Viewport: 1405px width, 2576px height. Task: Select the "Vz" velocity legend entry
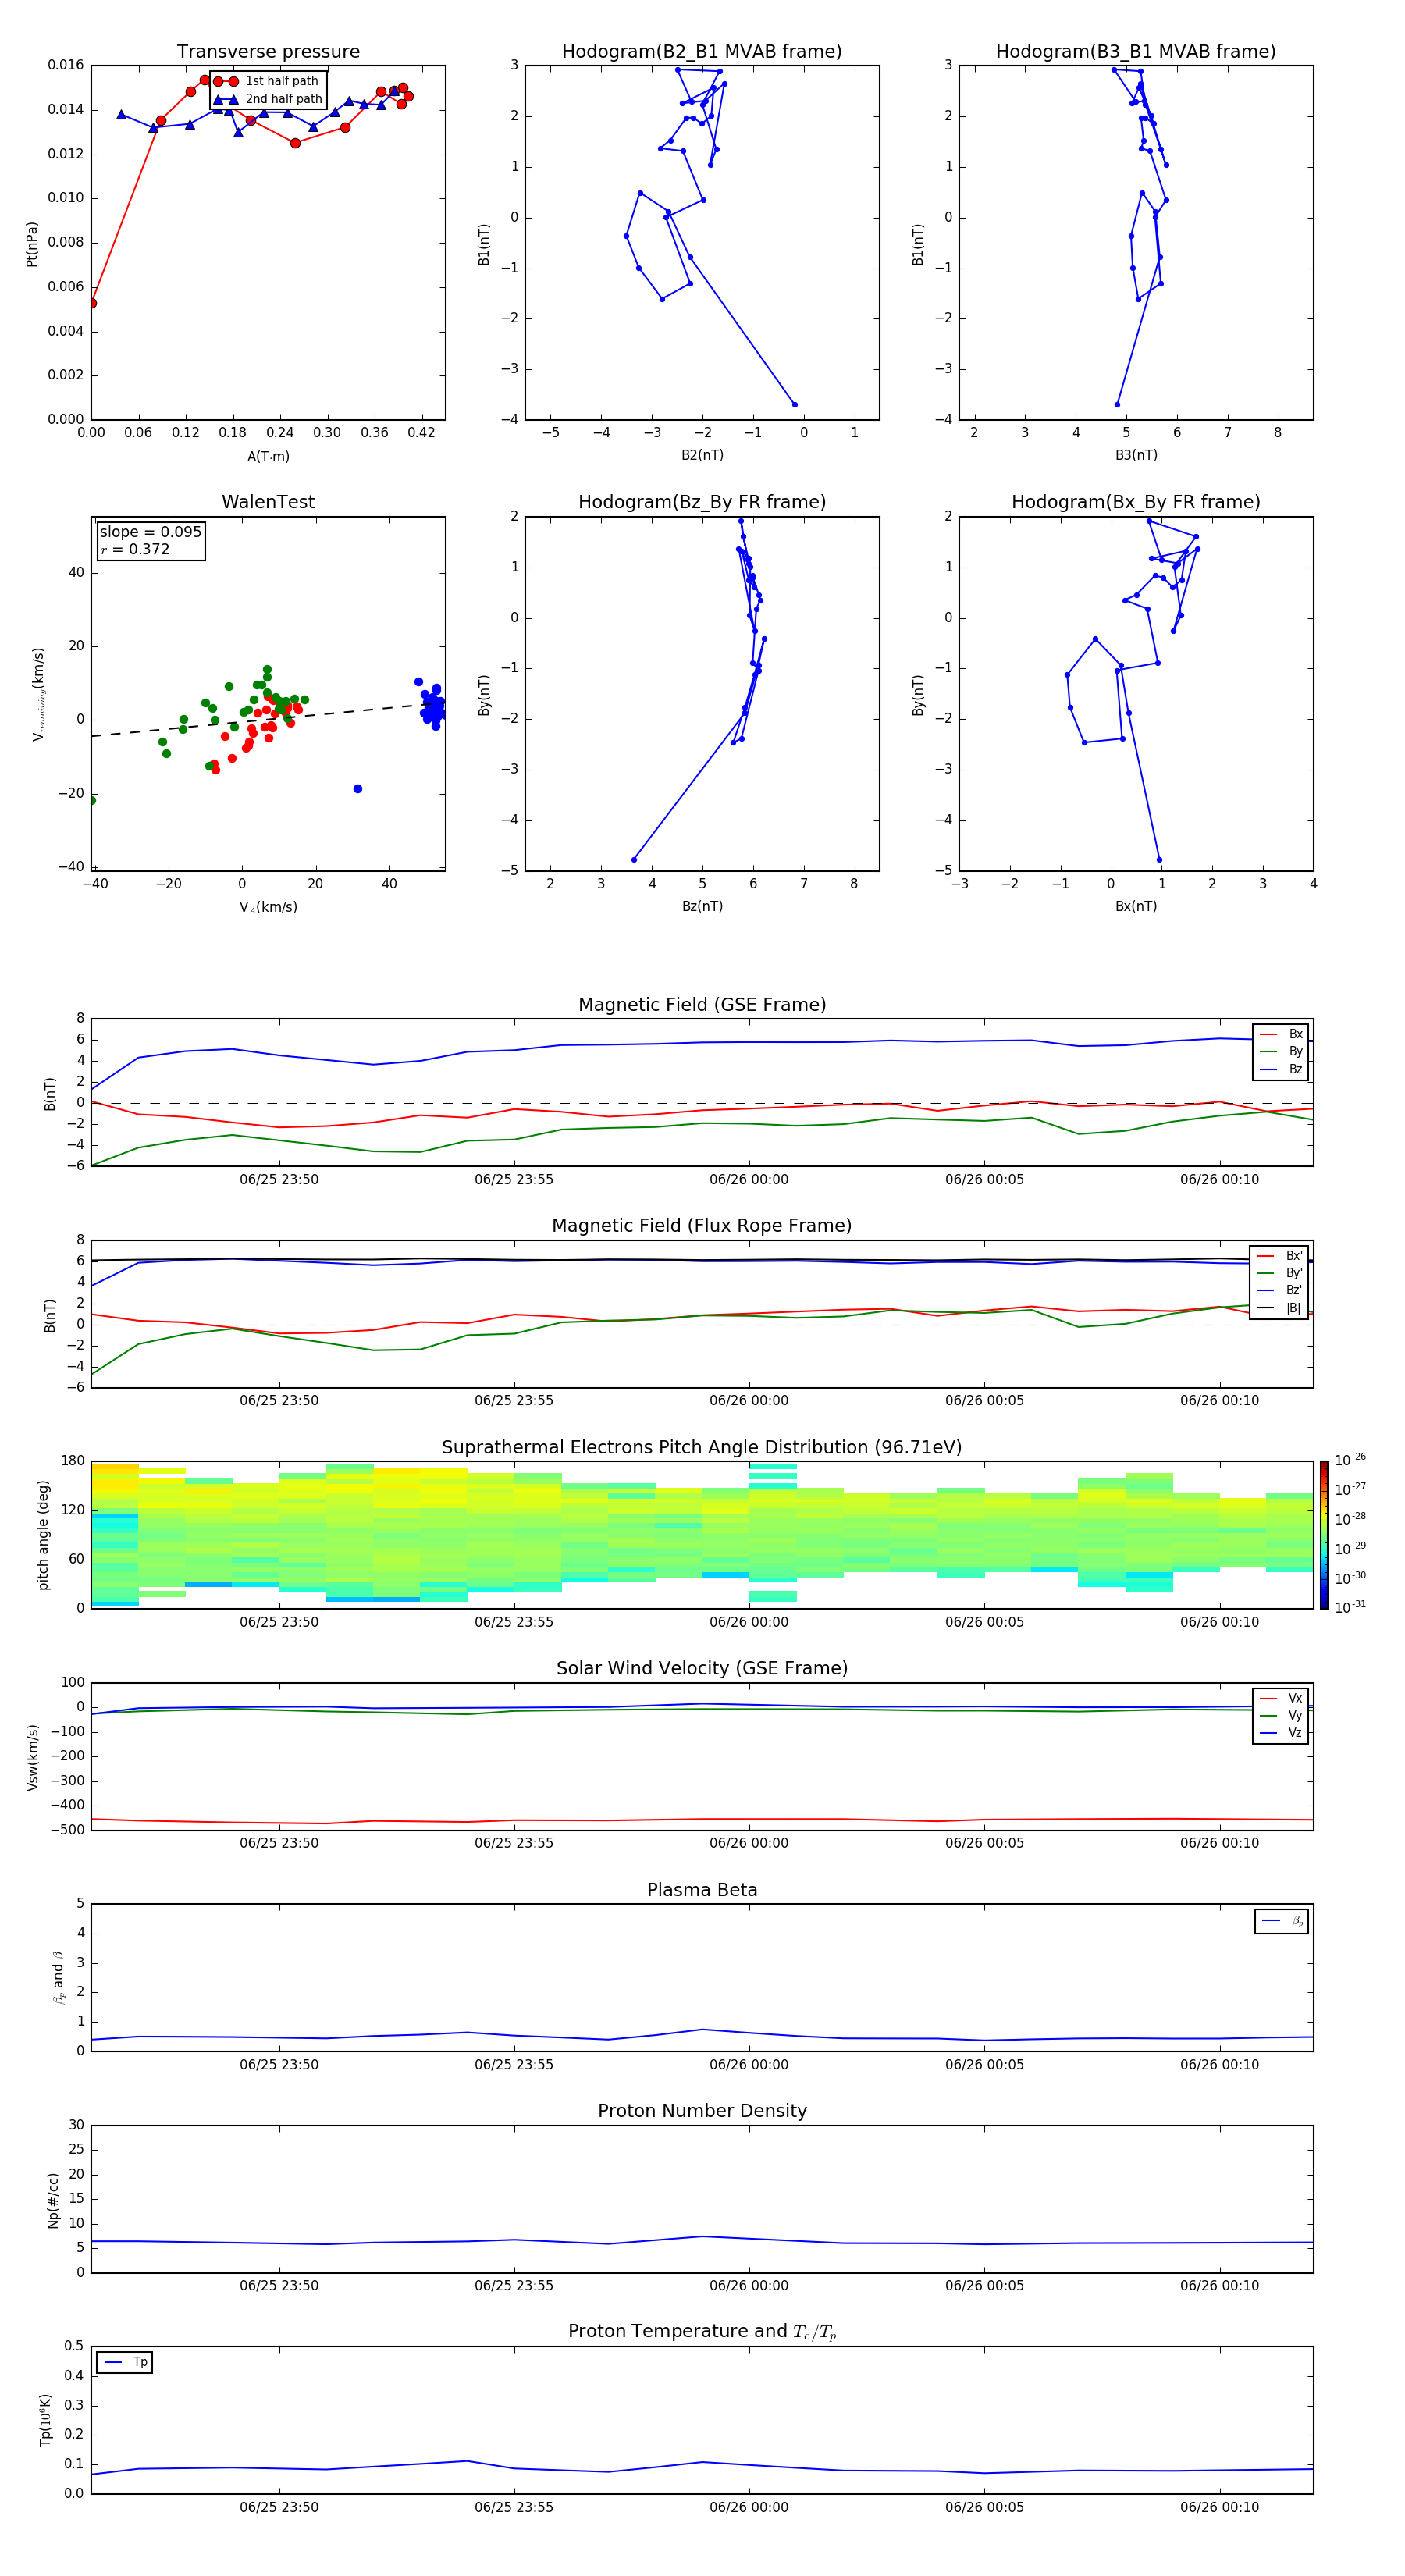(1281, 1733)
